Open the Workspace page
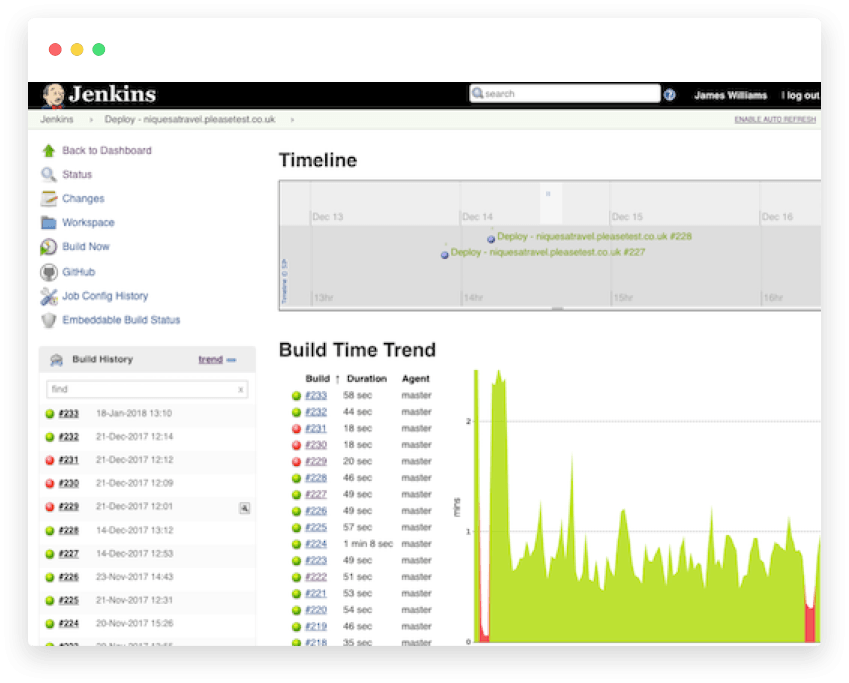The height and width of the screenshot is (683, 849). pyautogui.click(x=88, y=223)
